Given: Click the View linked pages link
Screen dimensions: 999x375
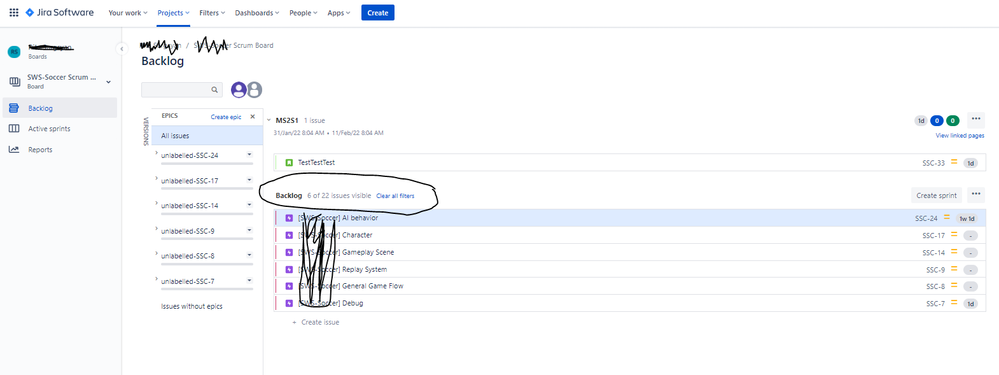Looking at the screenshot, I should tap(959, 136).
